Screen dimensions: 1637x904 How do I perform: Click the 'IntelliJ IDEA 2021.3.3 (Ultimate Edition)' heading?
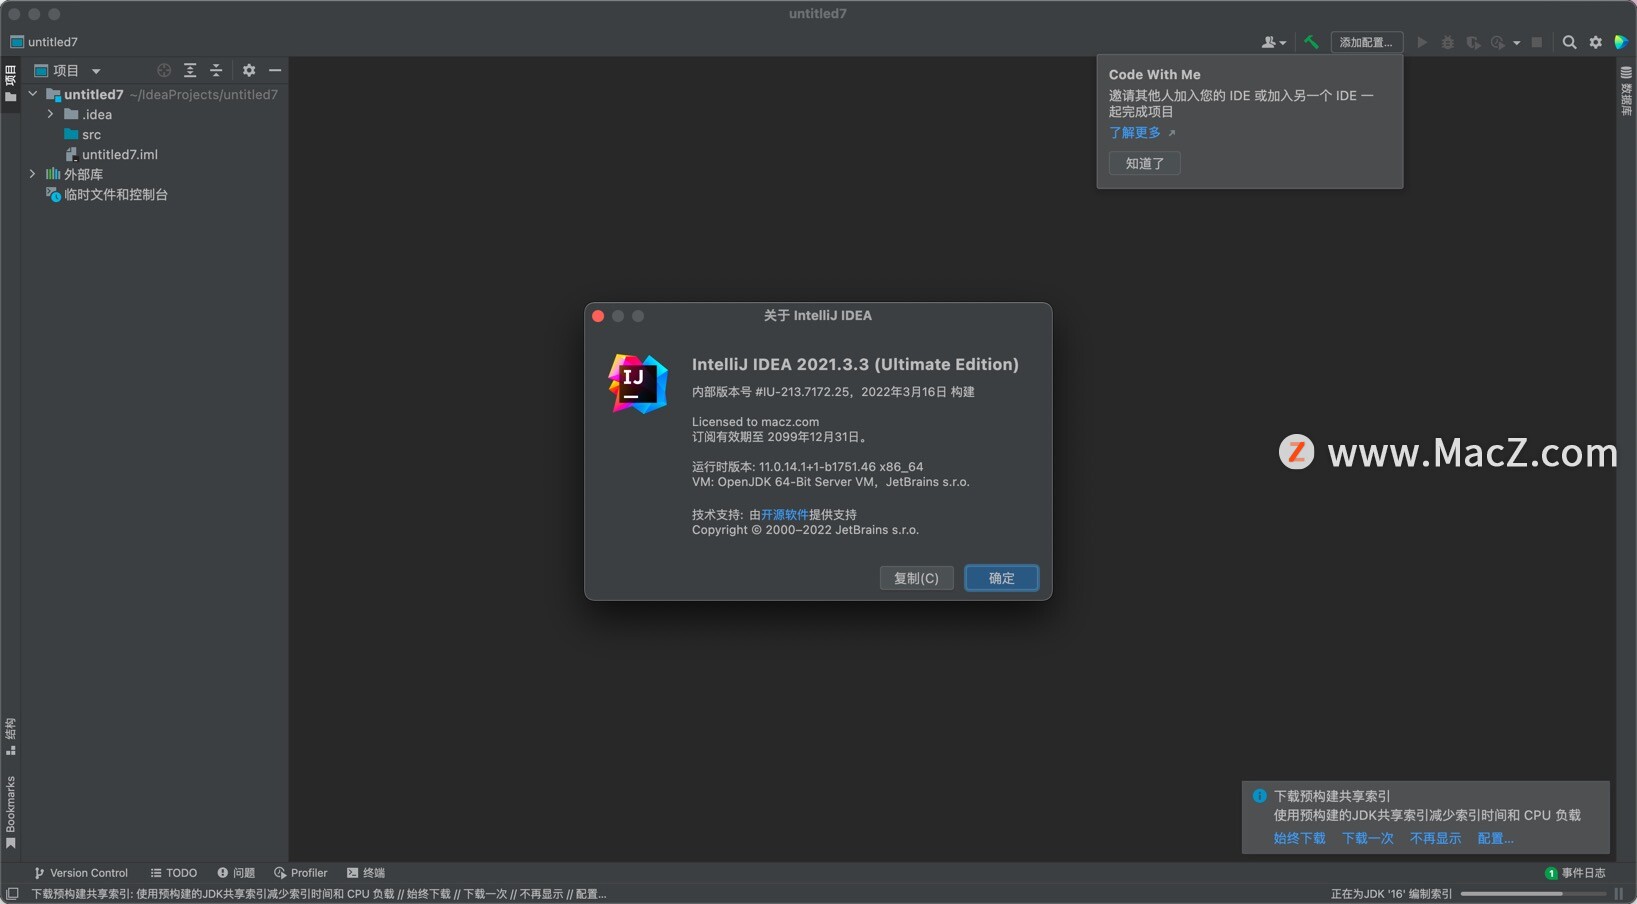[x=855, y=364]
